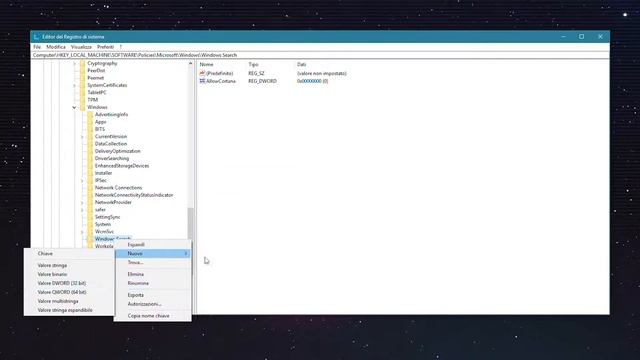Click the DWORD icon next to AllowCortana
The height and width of the screenshot is (360, 640).
202,81
